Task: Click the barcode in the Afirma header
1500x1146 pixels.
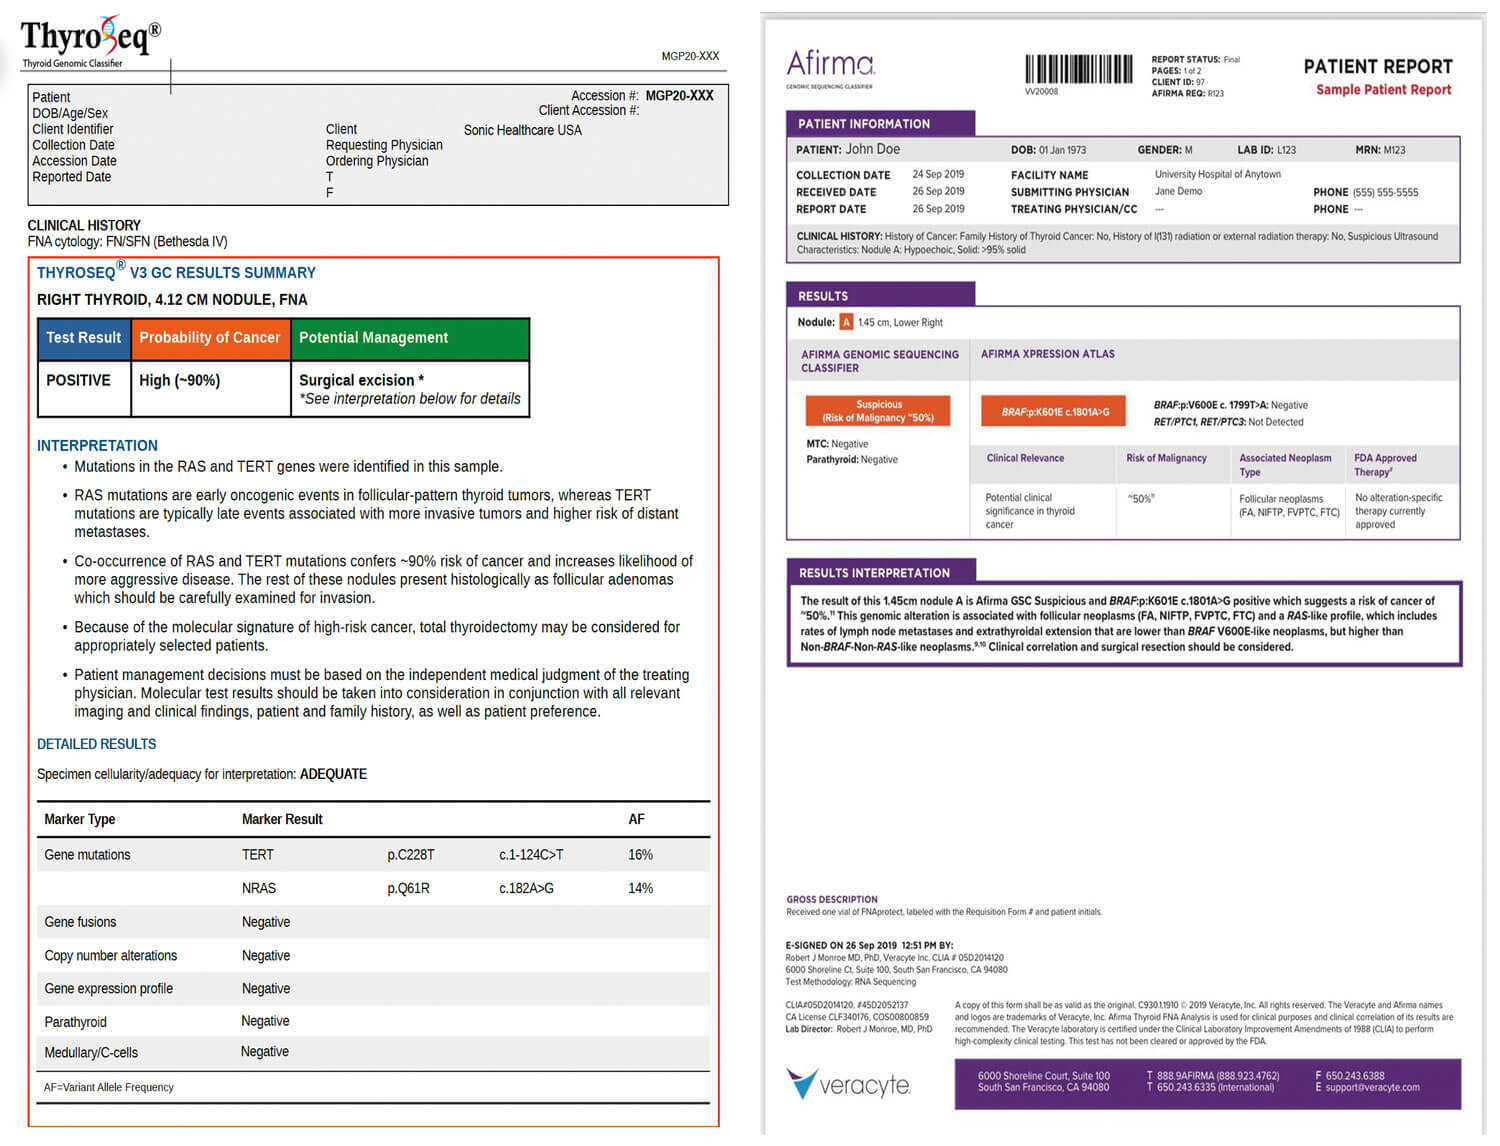Action: [1079, 69]
